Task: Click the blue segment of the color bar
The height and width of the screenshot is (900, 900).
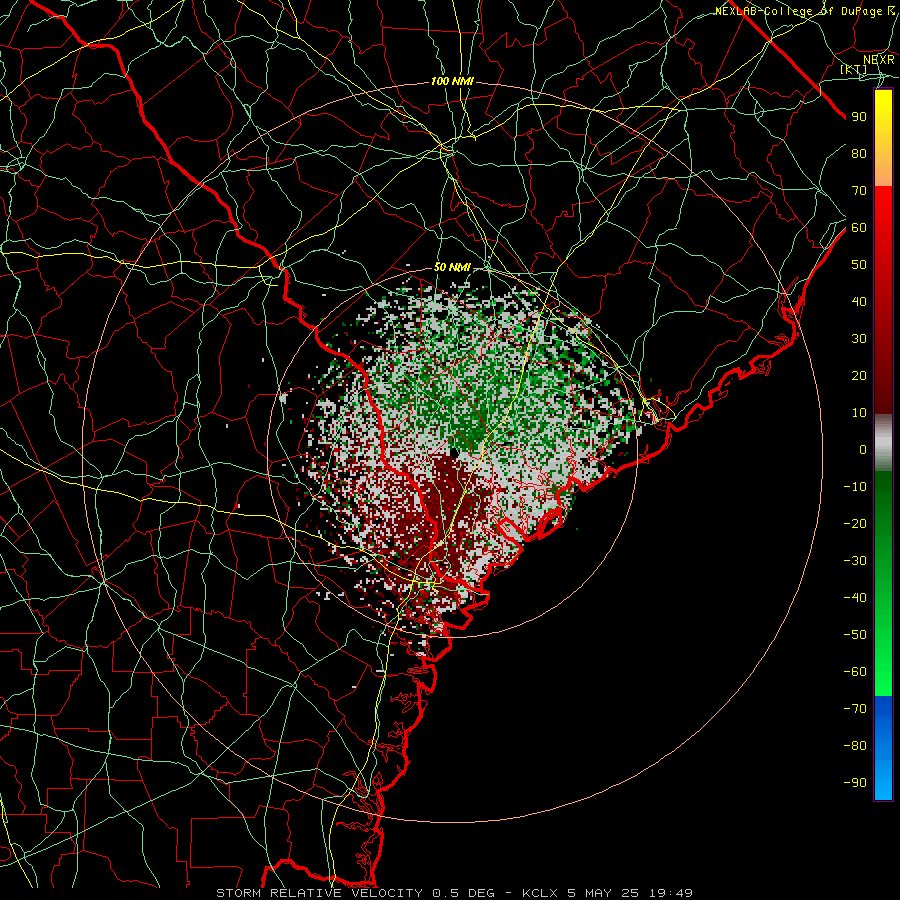Action: [883, 748]
